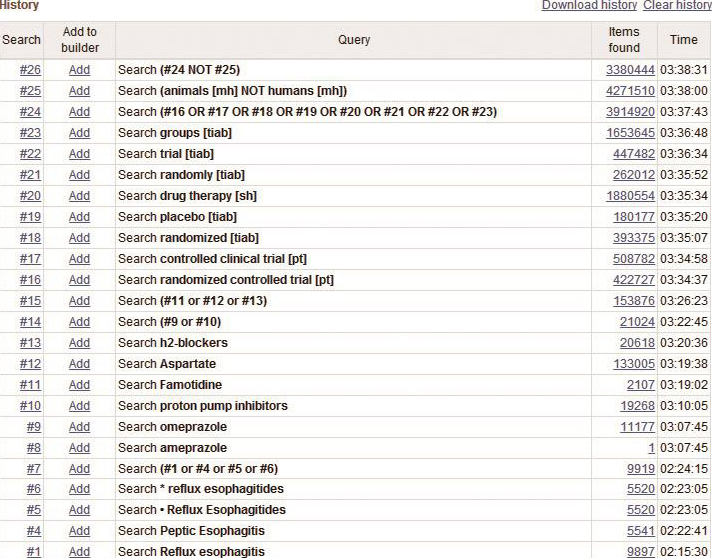Open 133005 results for Aspartate

[x=633, y=364]
